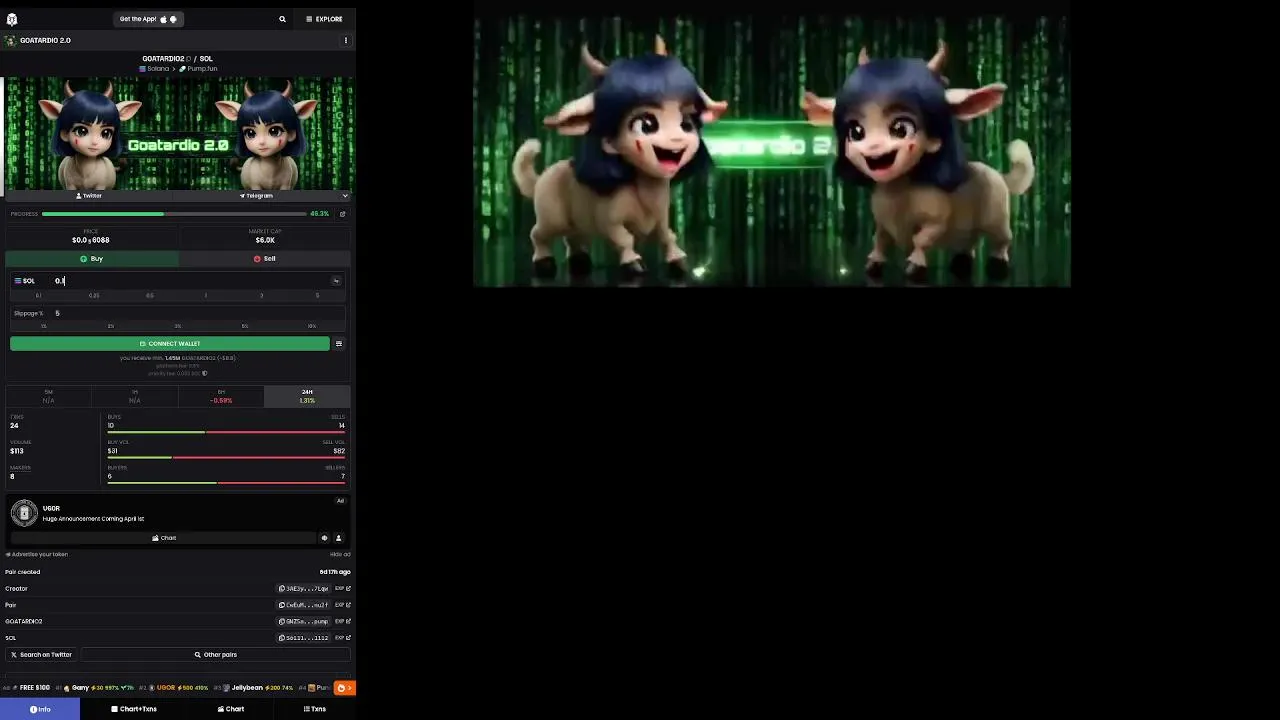Swap the input currency with the arrows icon

point(336,281)
